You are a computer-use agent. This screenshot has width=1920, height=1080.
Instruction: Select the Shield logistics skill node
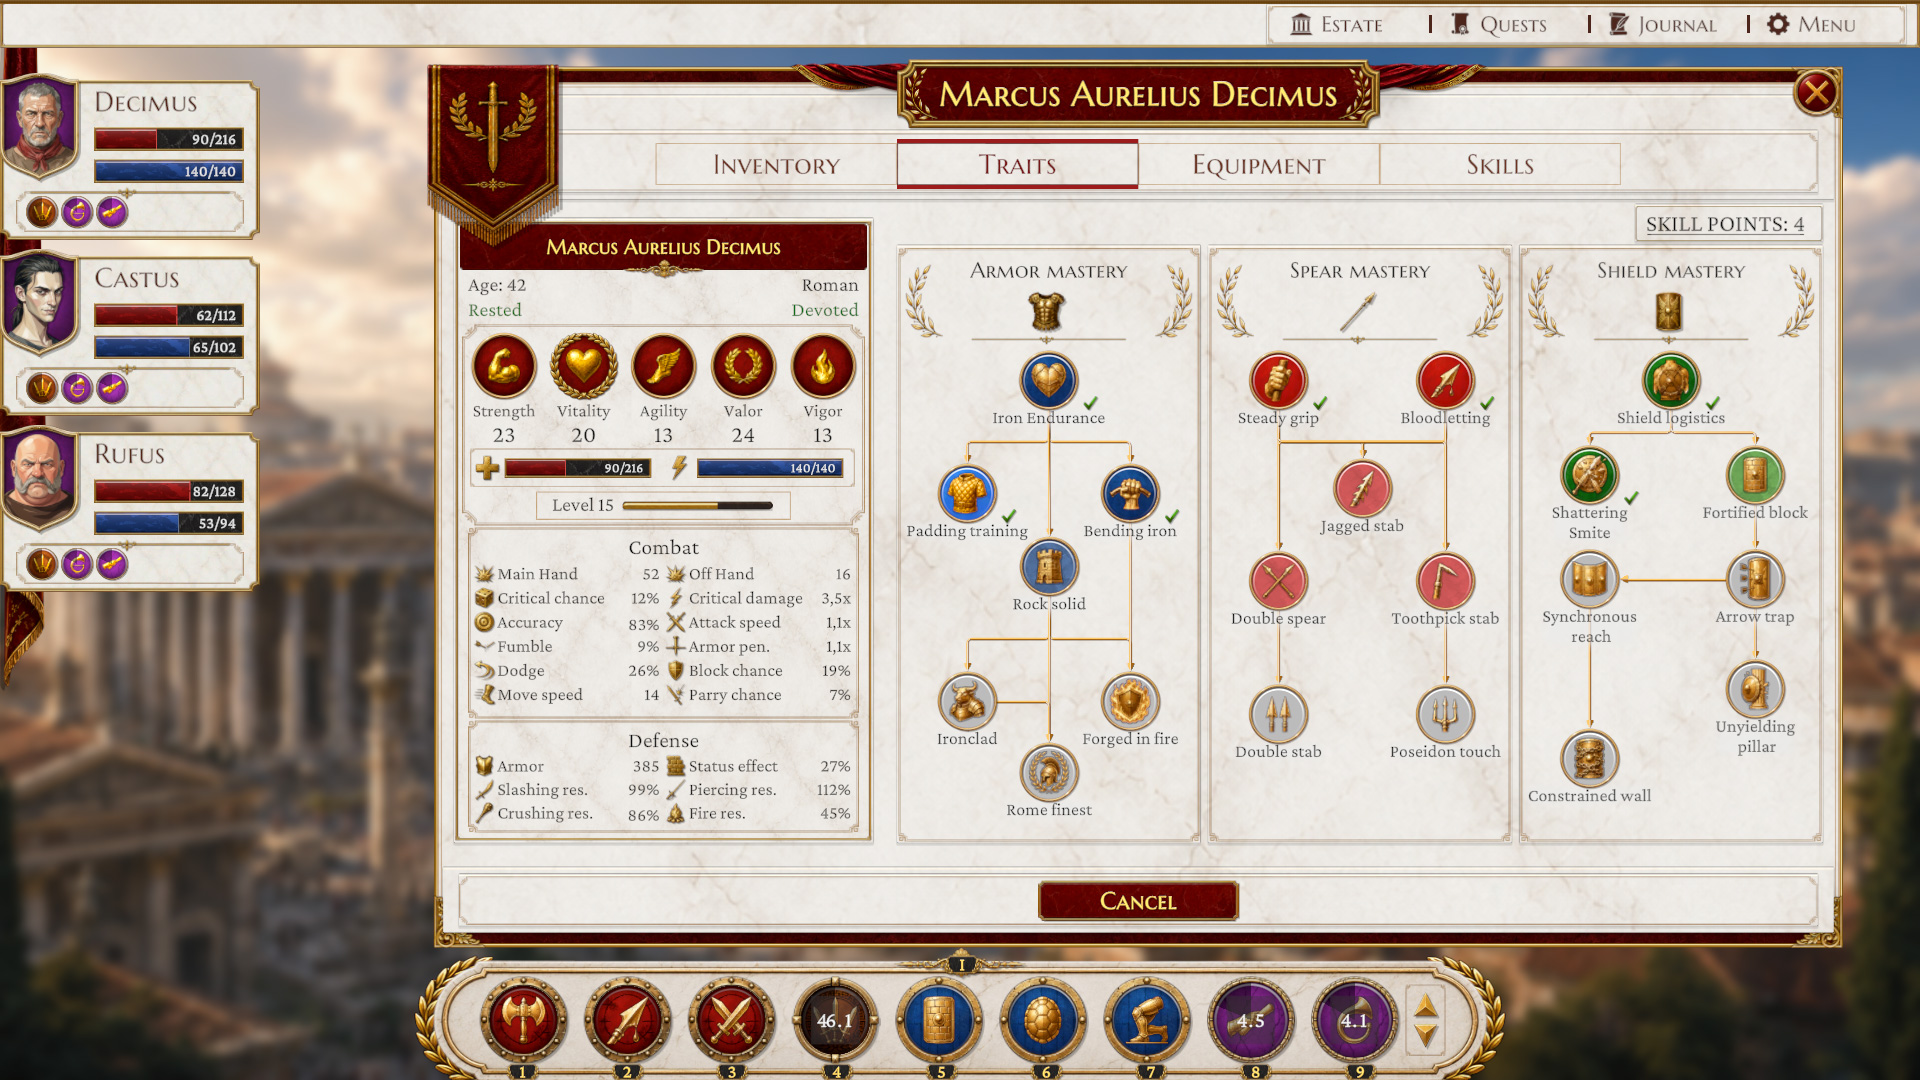point(1671,381)
